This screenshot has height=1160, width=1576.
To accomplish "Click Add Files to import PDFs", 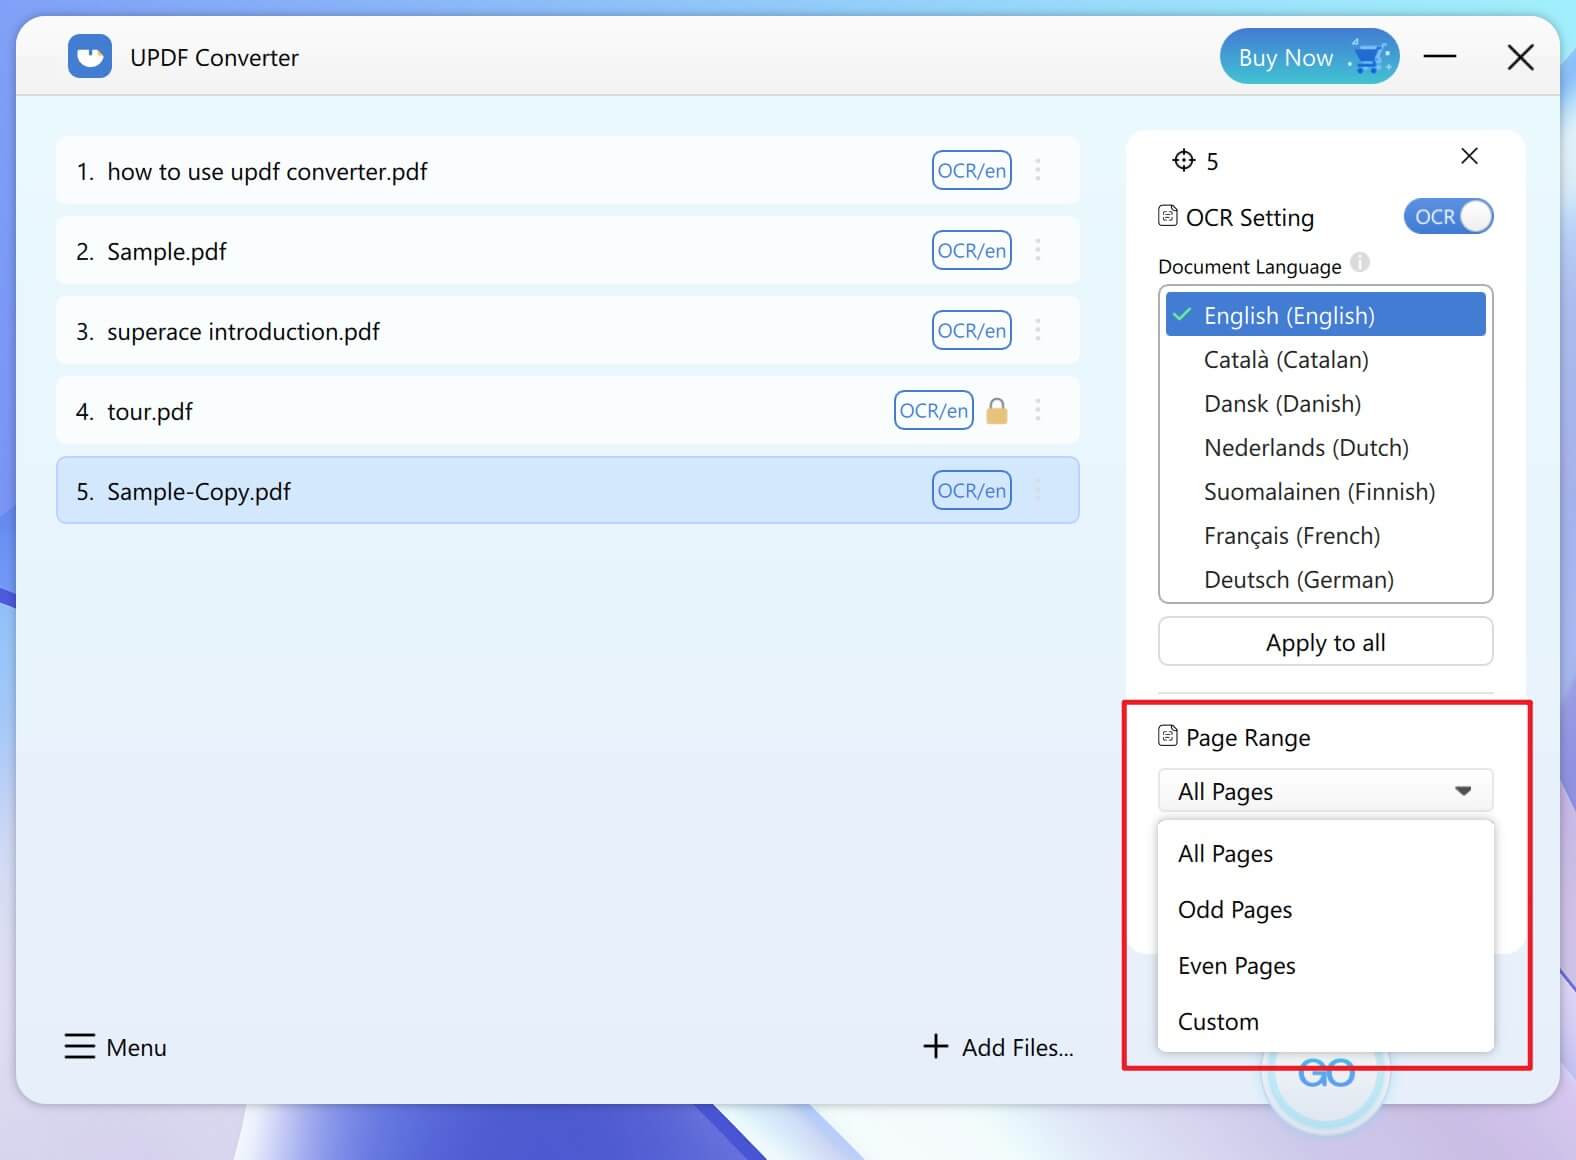I will [x=998, y=1047].
